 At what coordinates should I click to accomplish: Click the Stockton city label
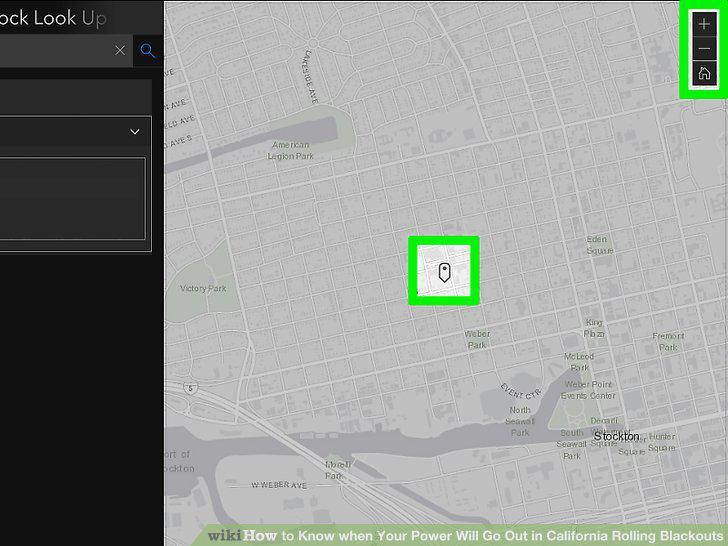pyautogui.click(x=617, y=436)
